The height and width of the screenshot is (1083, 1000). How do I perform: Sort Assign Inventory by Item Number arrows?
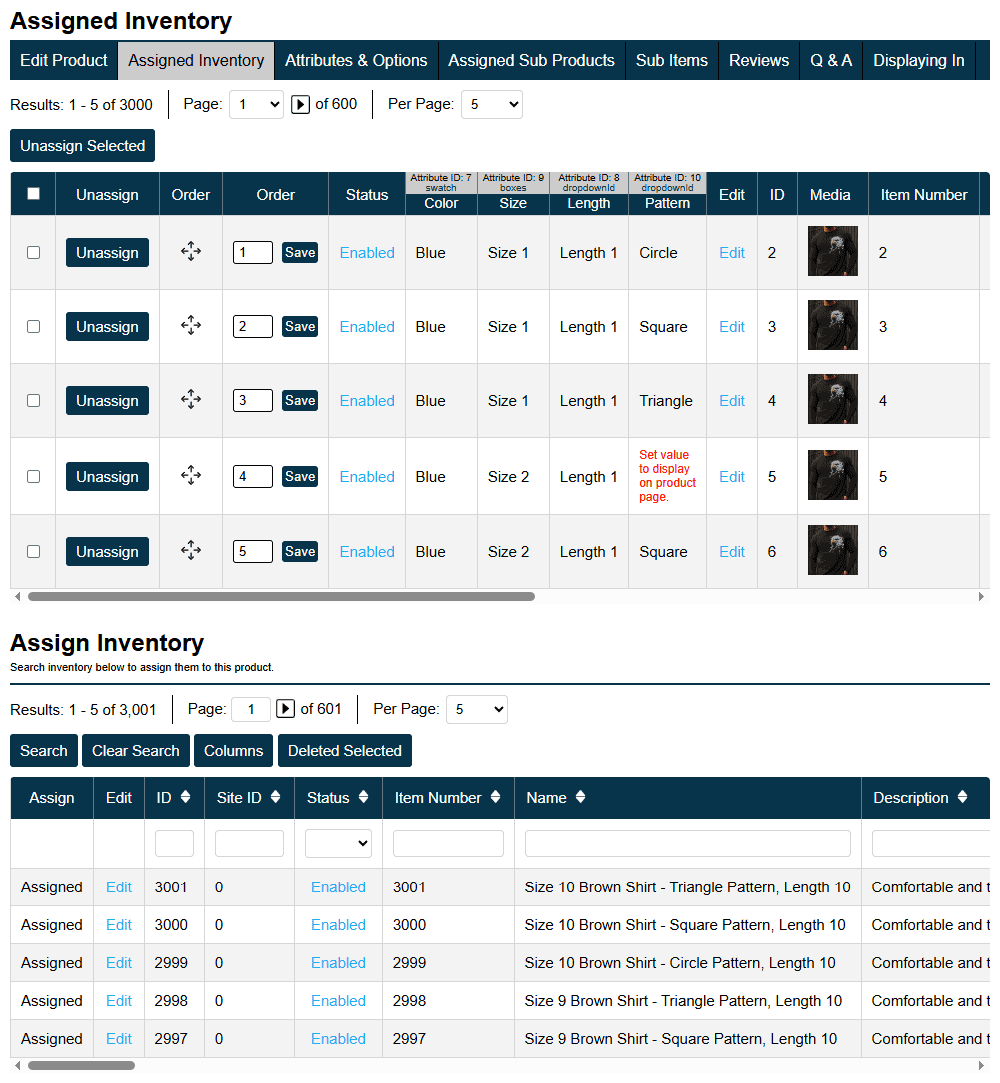tap(495, 797)
